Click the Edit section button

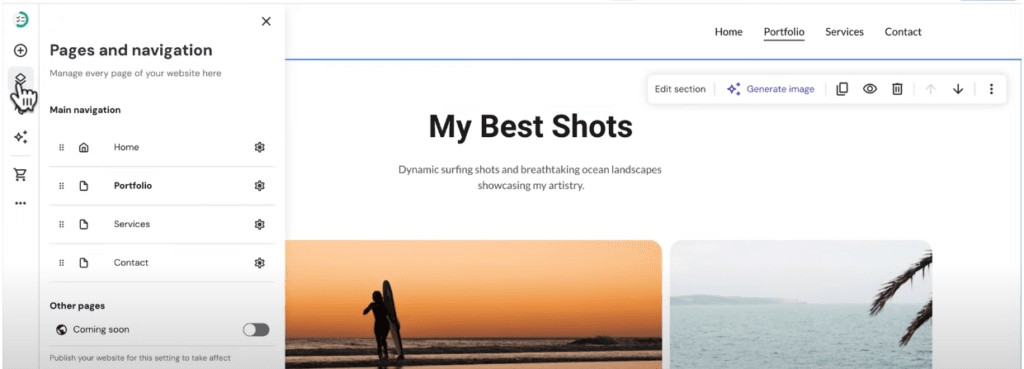(680, 89)
